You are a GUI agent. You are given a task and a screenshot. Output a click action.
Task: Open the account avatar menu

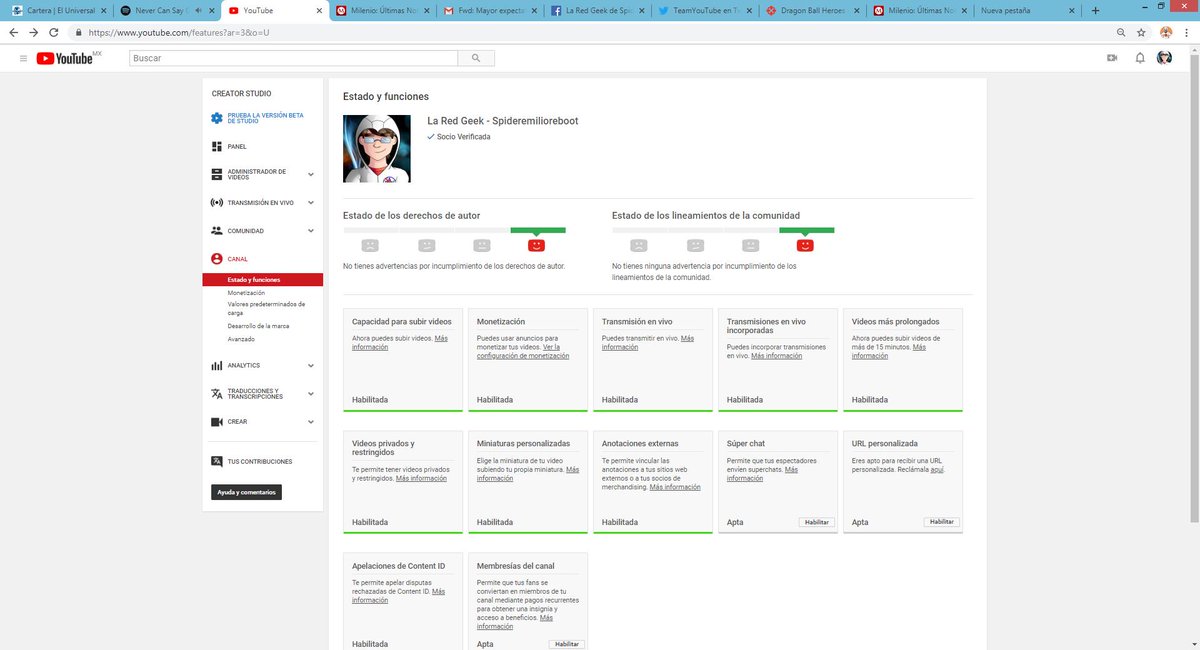(1164, 58)
